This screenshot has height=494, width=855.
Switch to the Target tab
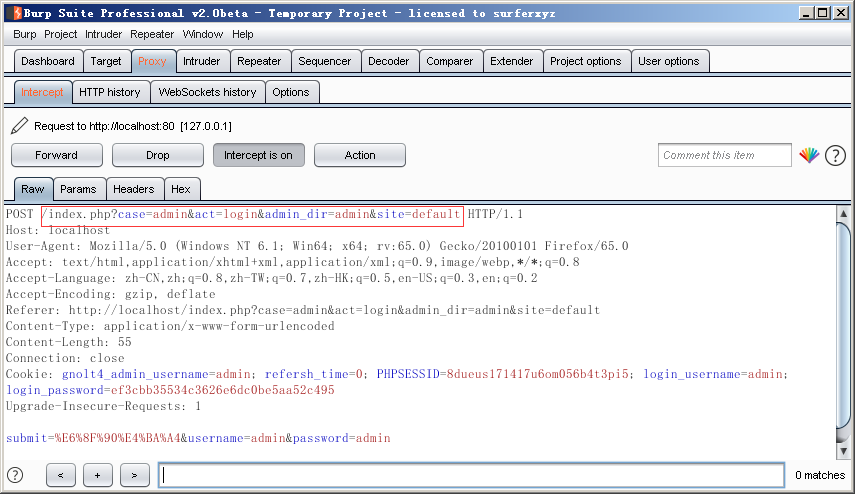106,61
